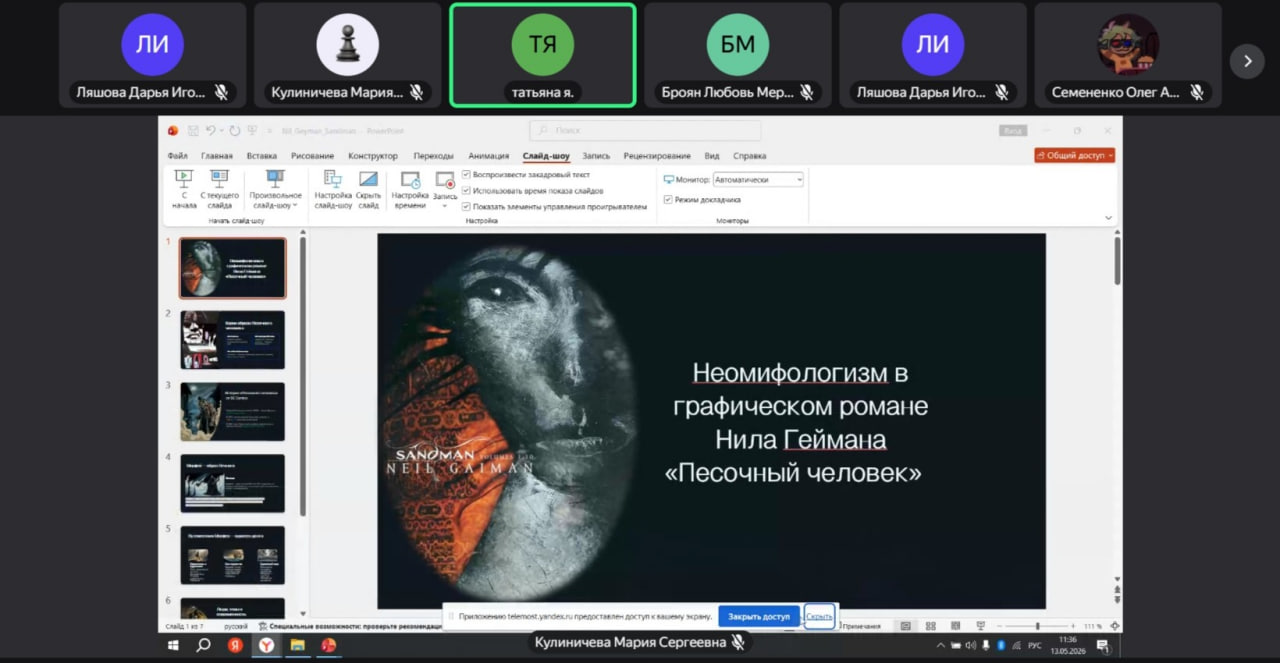Click the fit slide to window icon

(x=1115, y=626)
